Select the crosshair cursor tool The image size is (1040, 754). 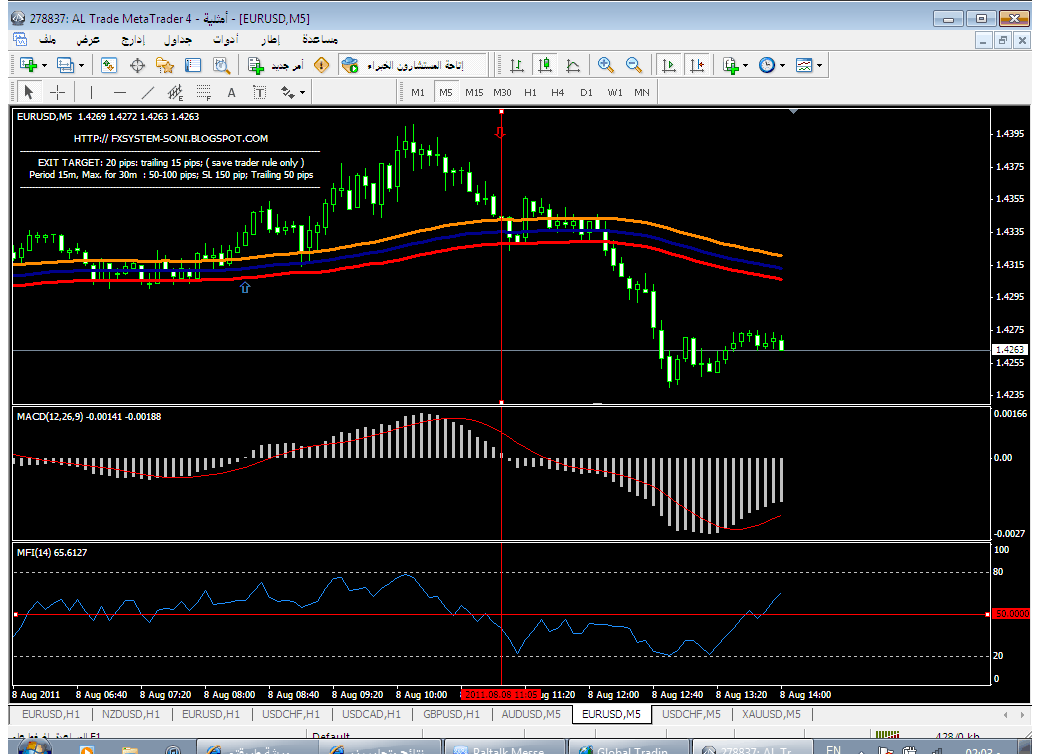tap(58, 92)
